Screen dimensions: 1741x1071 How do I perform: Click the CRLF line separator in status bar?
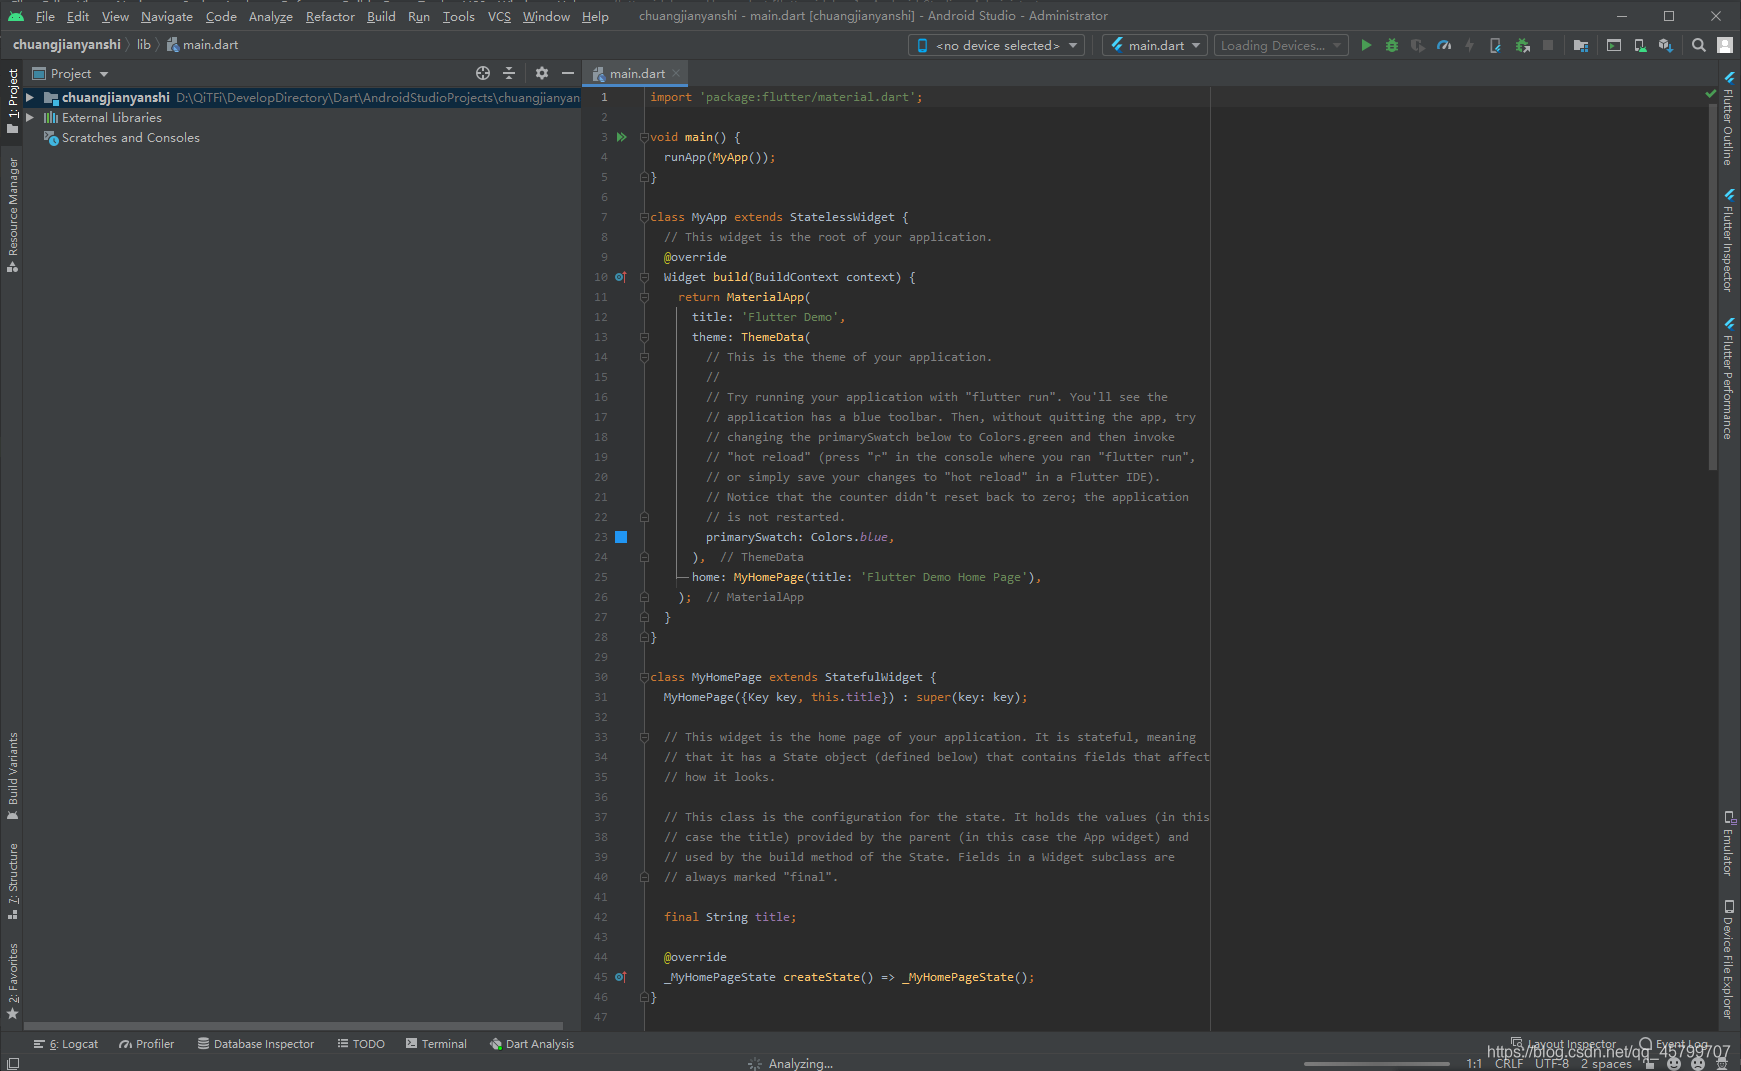tap(1509, 1063)
